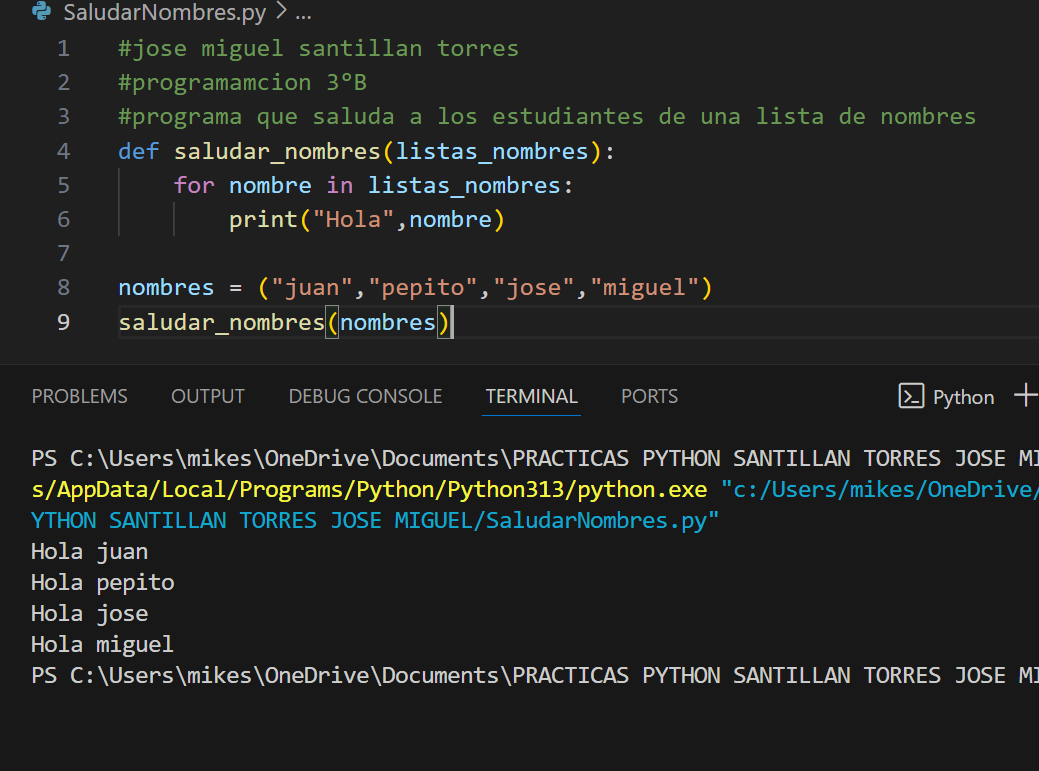Image resolution: width=1039 pixels, height=771 pixels.
Task: Click the terminal shell icon next to Python
Action: (911, 396)
